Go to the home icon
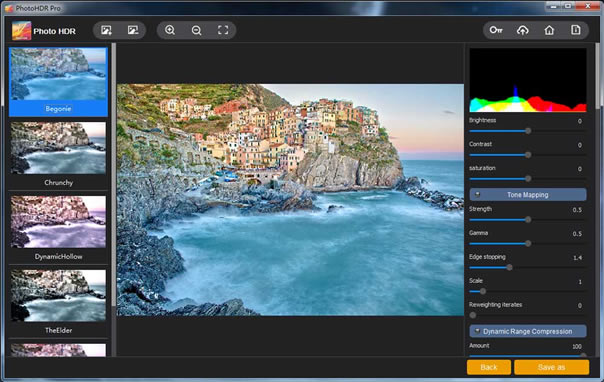Screen dimensions: 604x382 coord(549,30)
